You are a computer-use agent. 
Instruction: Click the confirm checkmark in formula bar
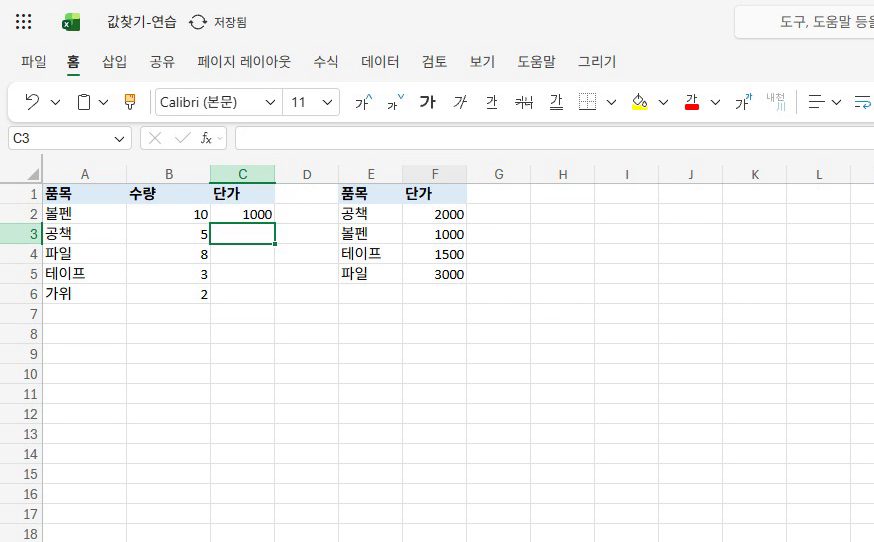pos(182,138)
